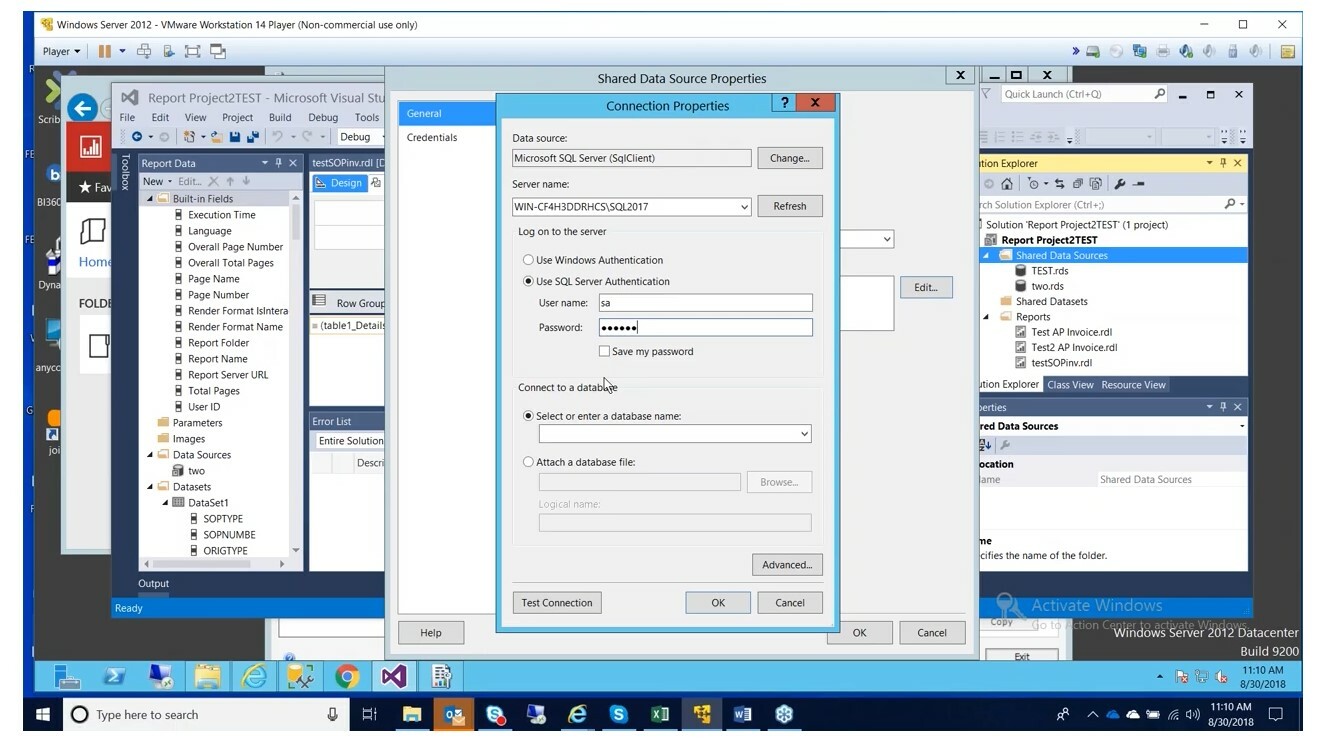This screenshot has width=1320, height=742.
Task: Click the Home icon in Solution Explorer
Action: click(x=1006, y=183)
